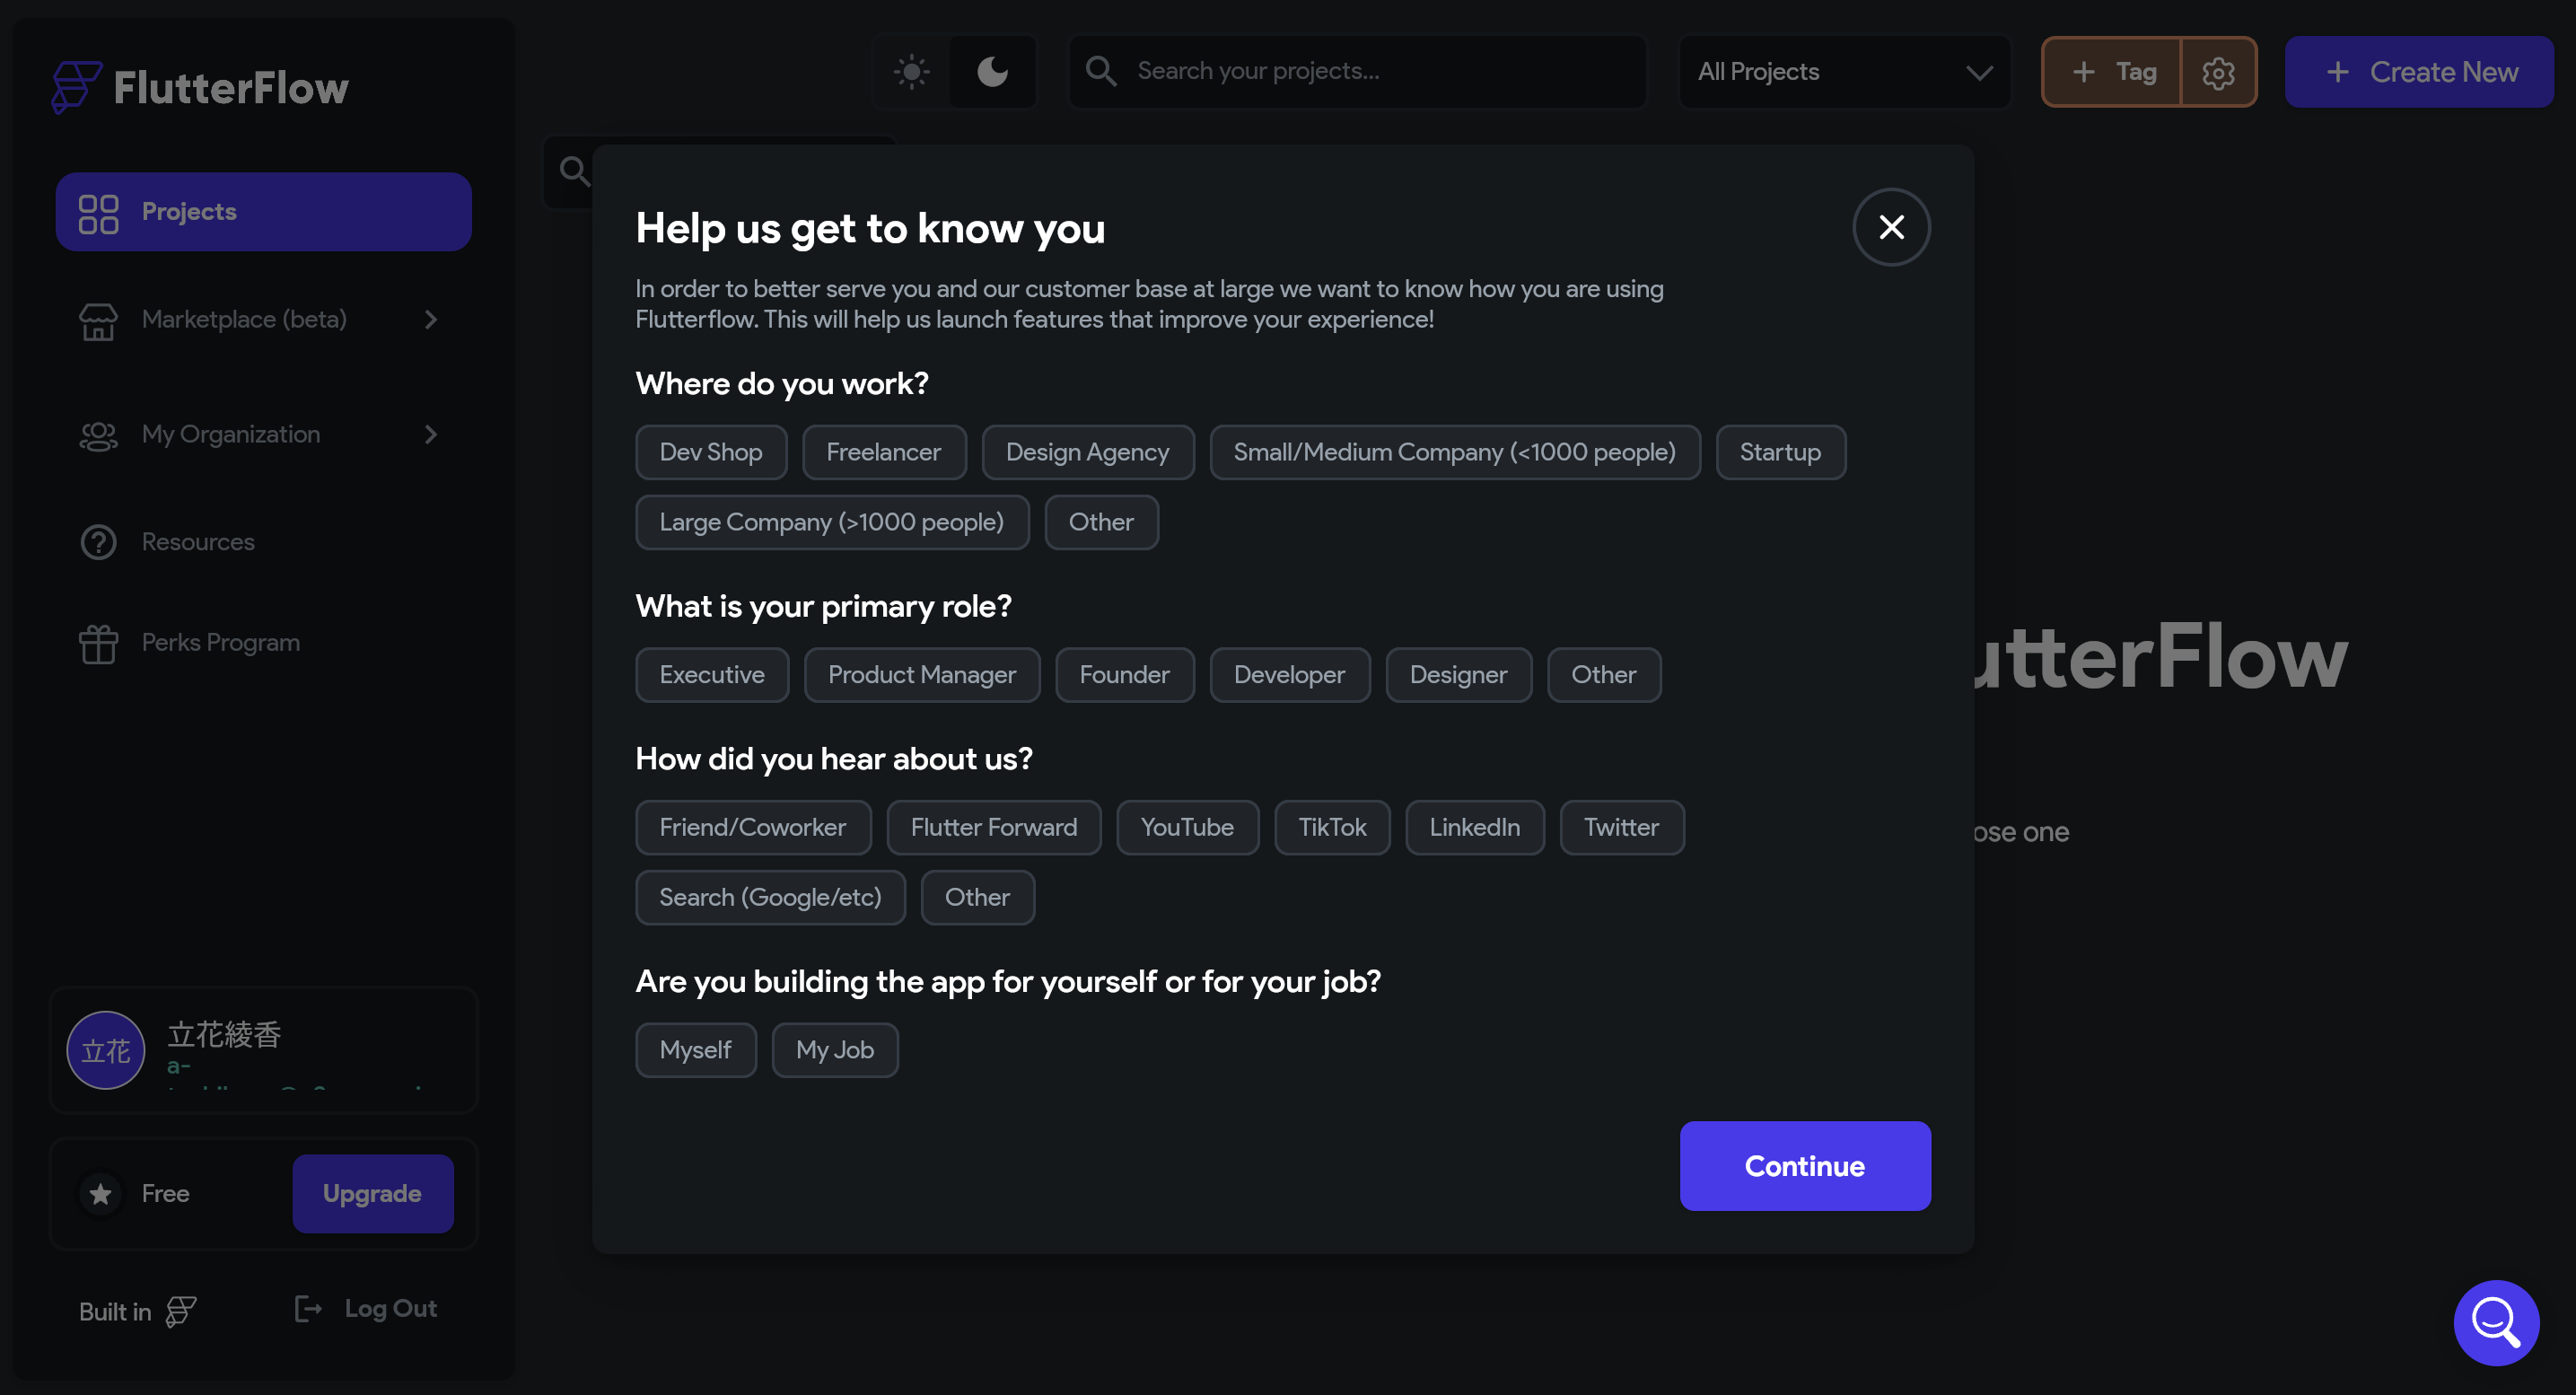
Task: Open Resources in sidebar
Action: point(264,542)
